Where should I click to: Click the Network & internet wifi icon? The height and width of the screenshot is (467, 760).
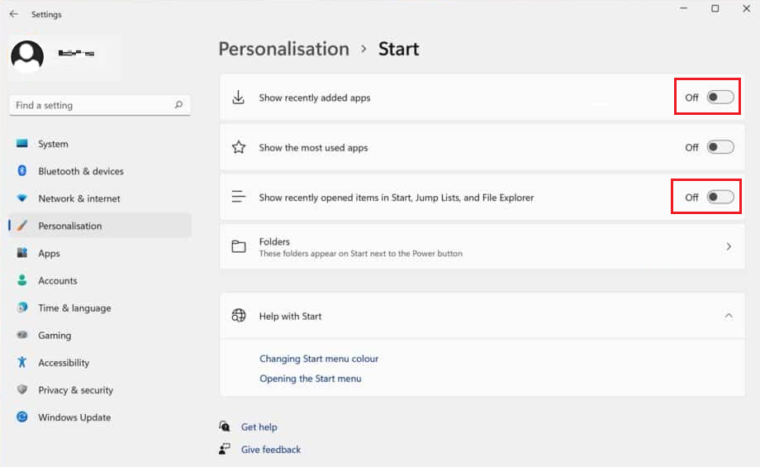coord(22,198)
